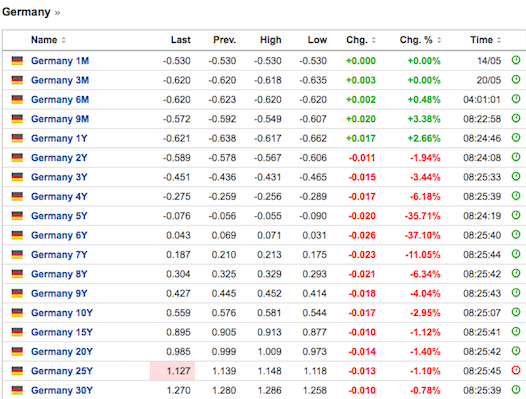Click the -0.026 change for Germany 6Y
526x399 pixels.
point(362,235)
